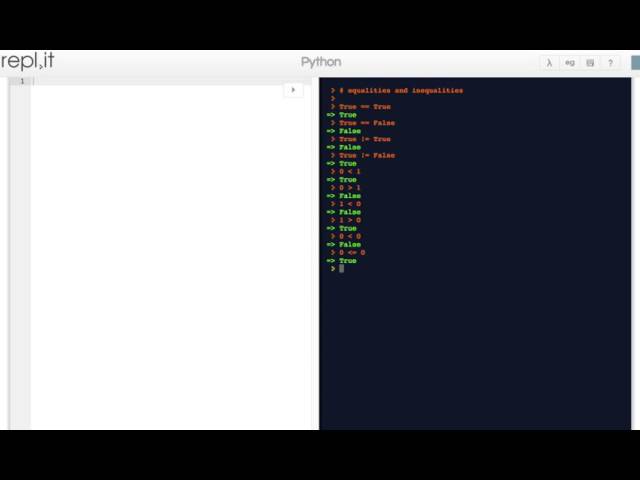Click the Python language title
640x480 pixels.
point(321,62)
